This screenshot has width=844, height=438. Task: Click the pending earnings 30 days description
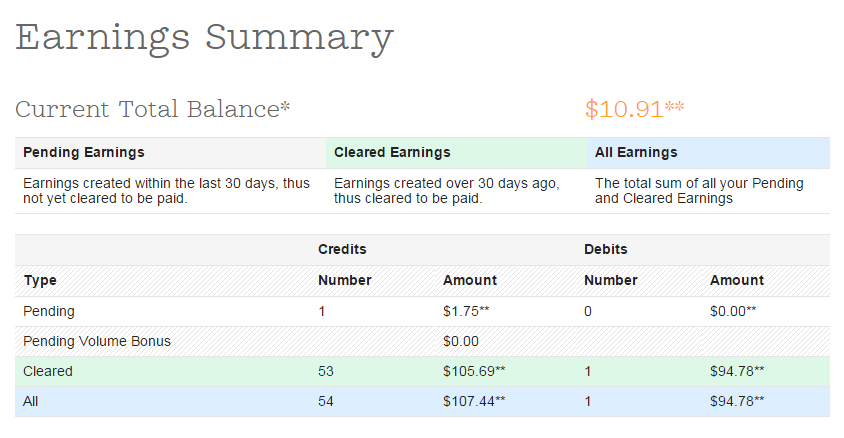[x=166, y=191]
